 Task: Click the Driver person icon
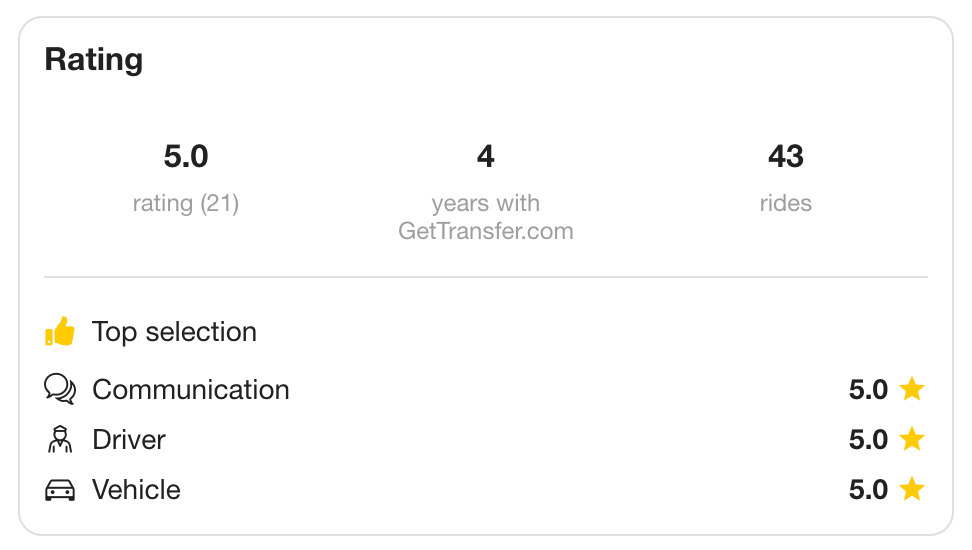point(60,439)
